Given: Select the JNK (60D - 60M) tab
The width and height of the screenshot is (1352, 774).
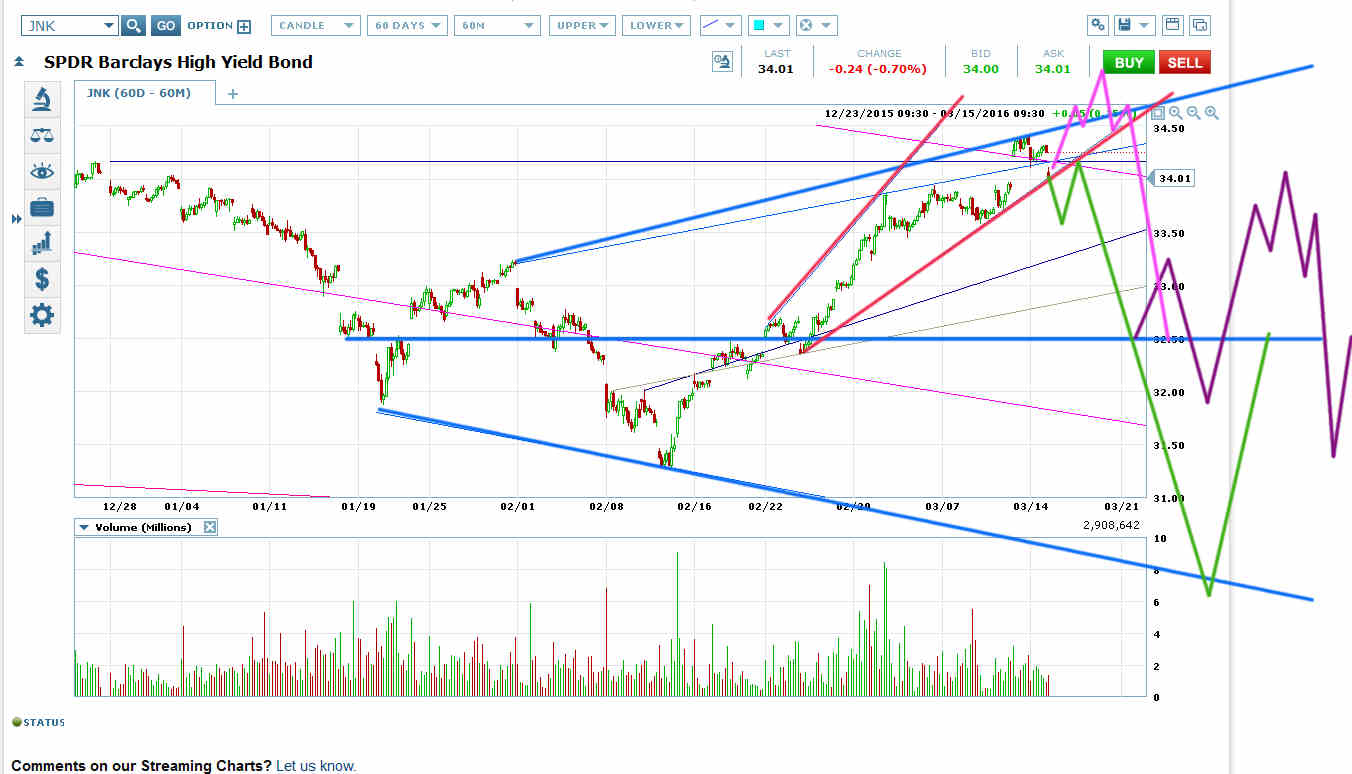Looking at the screenshot, I should coord(146,93).
